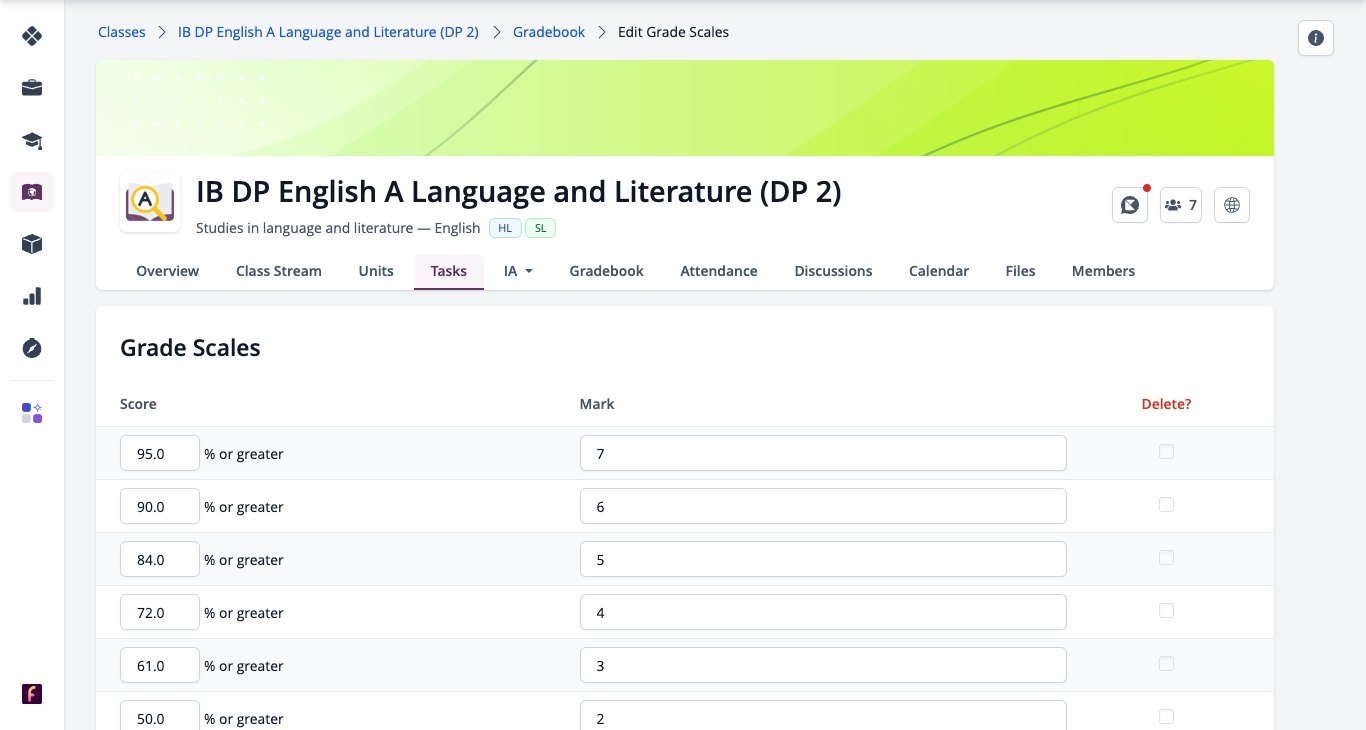Switch to the Class Stream tab
The width and height of the screenshot is (1366, 730).
point(279,271)
